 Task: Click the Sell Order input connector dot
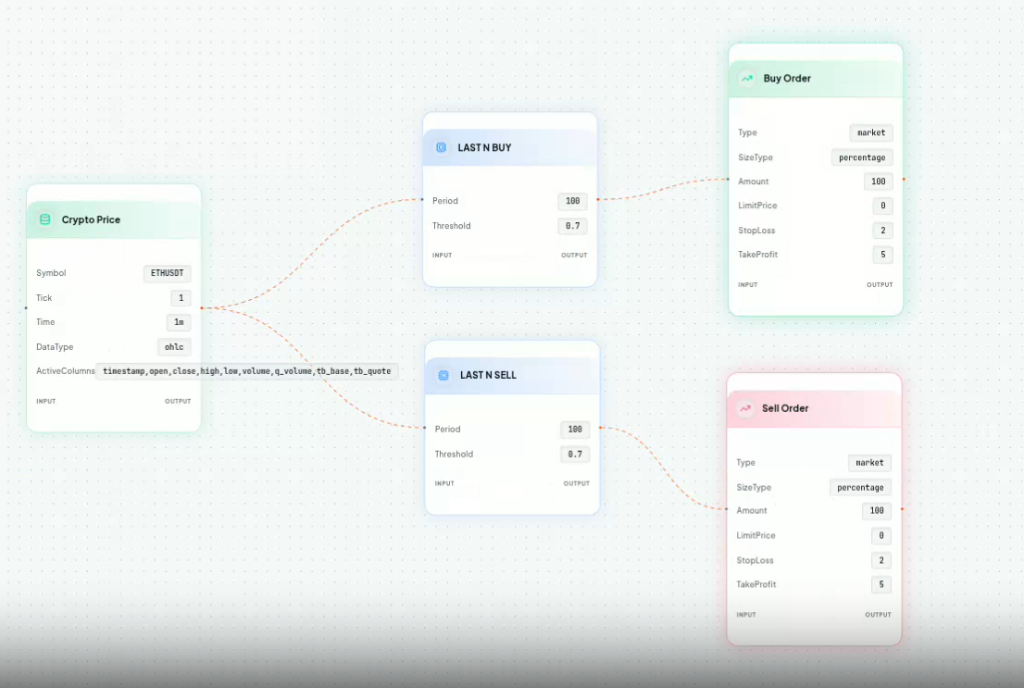727,509
